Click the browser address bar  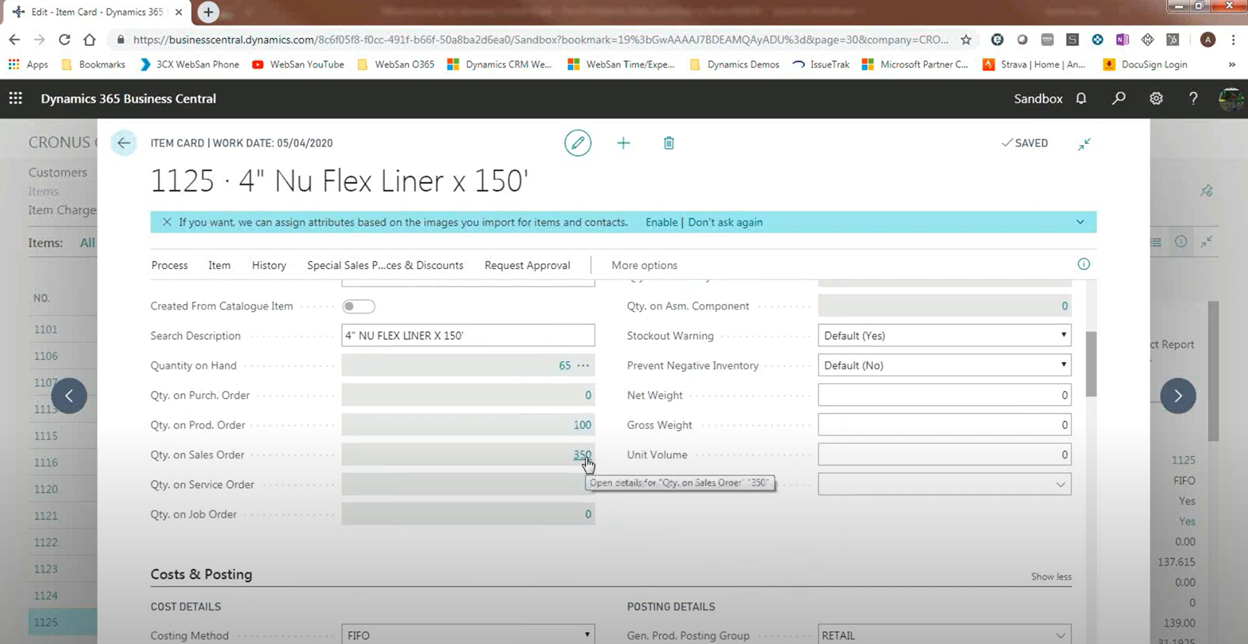(x=540, y=40)
